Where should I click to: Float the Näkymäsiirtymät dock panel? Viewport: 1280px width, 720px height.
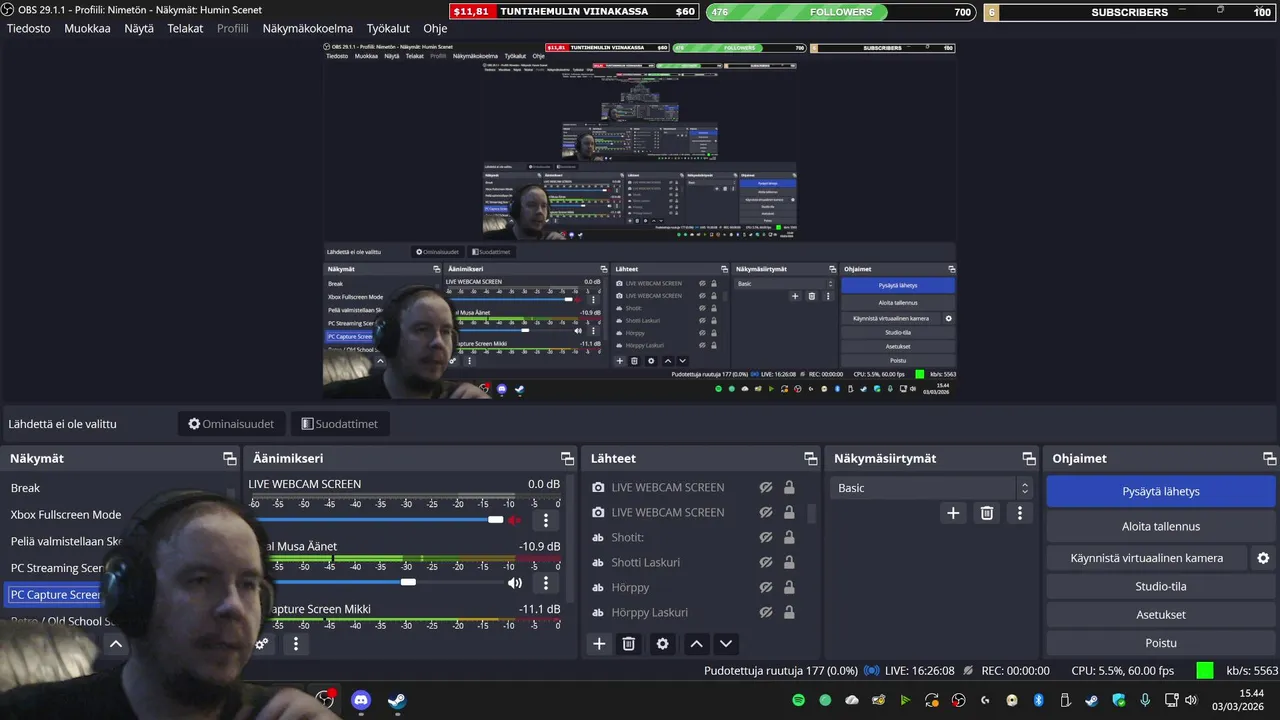tap(1029, 458)
